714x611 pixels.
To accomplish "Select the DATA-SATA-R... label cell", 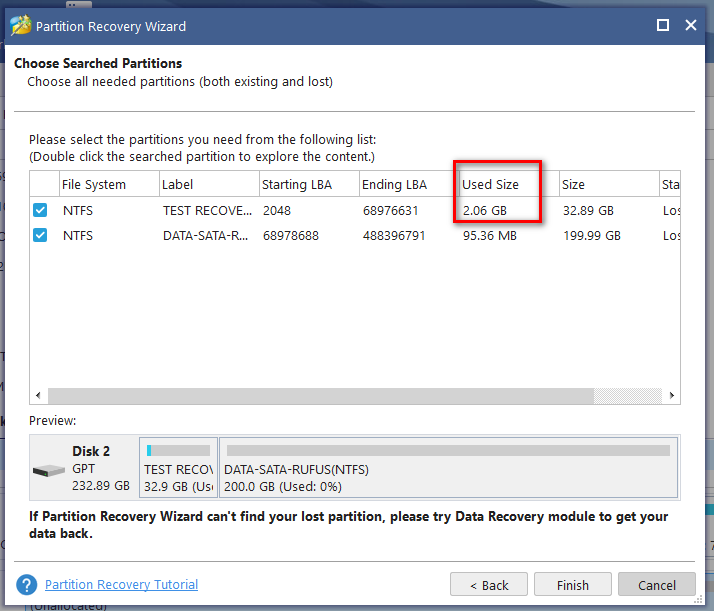I will (205, 235).
